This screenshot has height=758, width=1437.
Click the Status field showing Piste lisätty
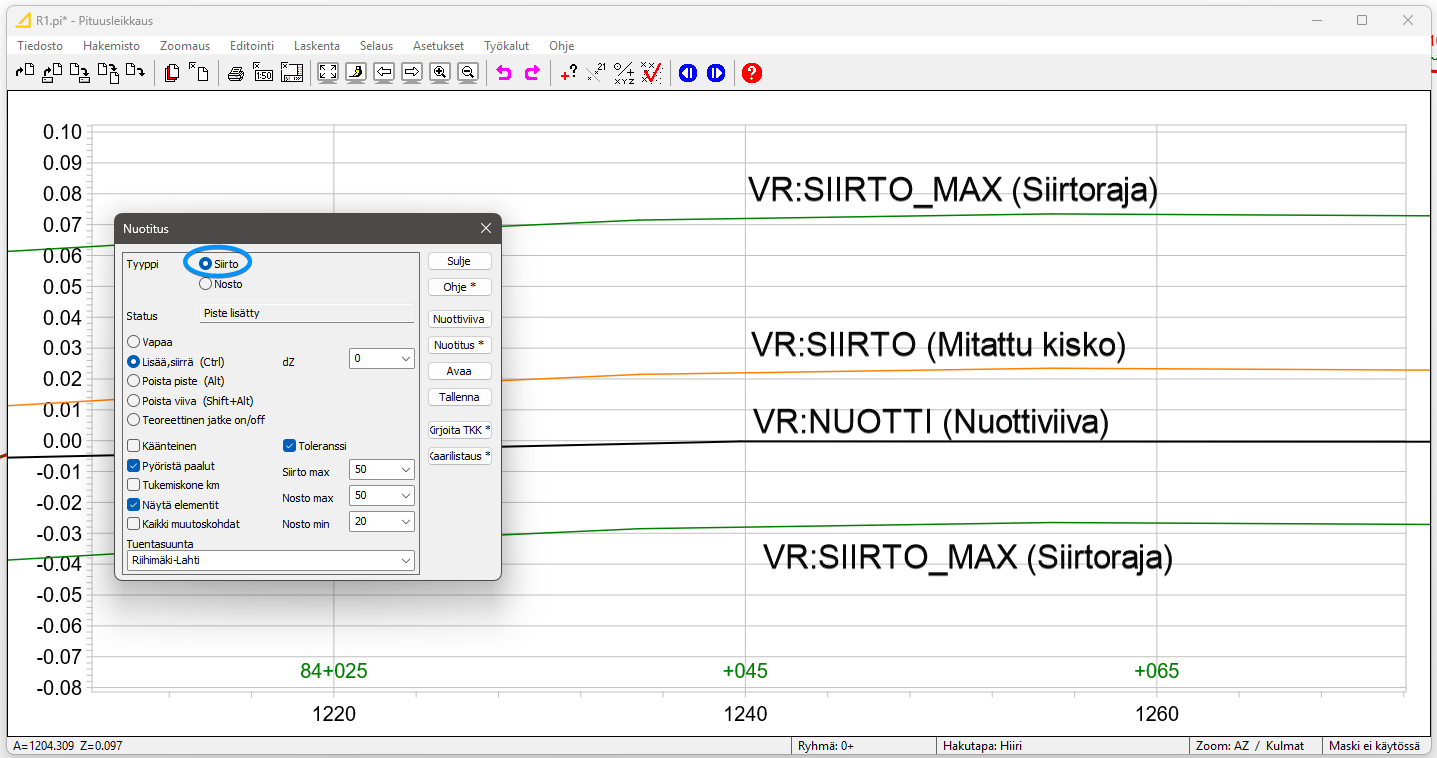click(307, 313)
